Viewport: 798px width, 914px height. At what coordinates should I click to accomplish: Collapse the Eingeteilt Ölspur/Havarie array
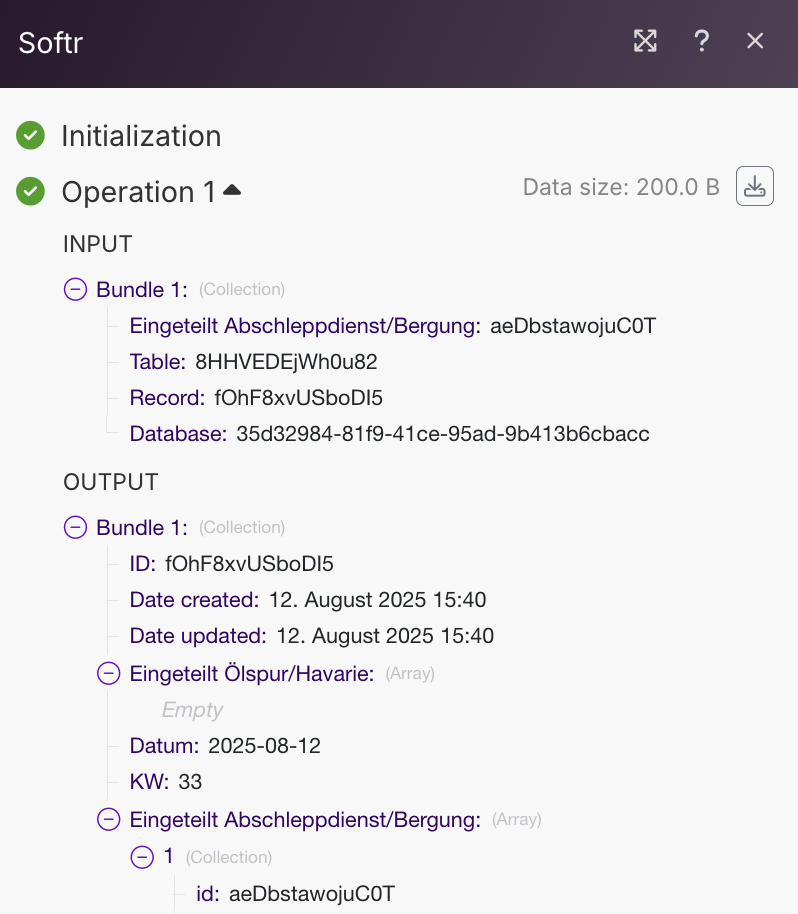108,673
